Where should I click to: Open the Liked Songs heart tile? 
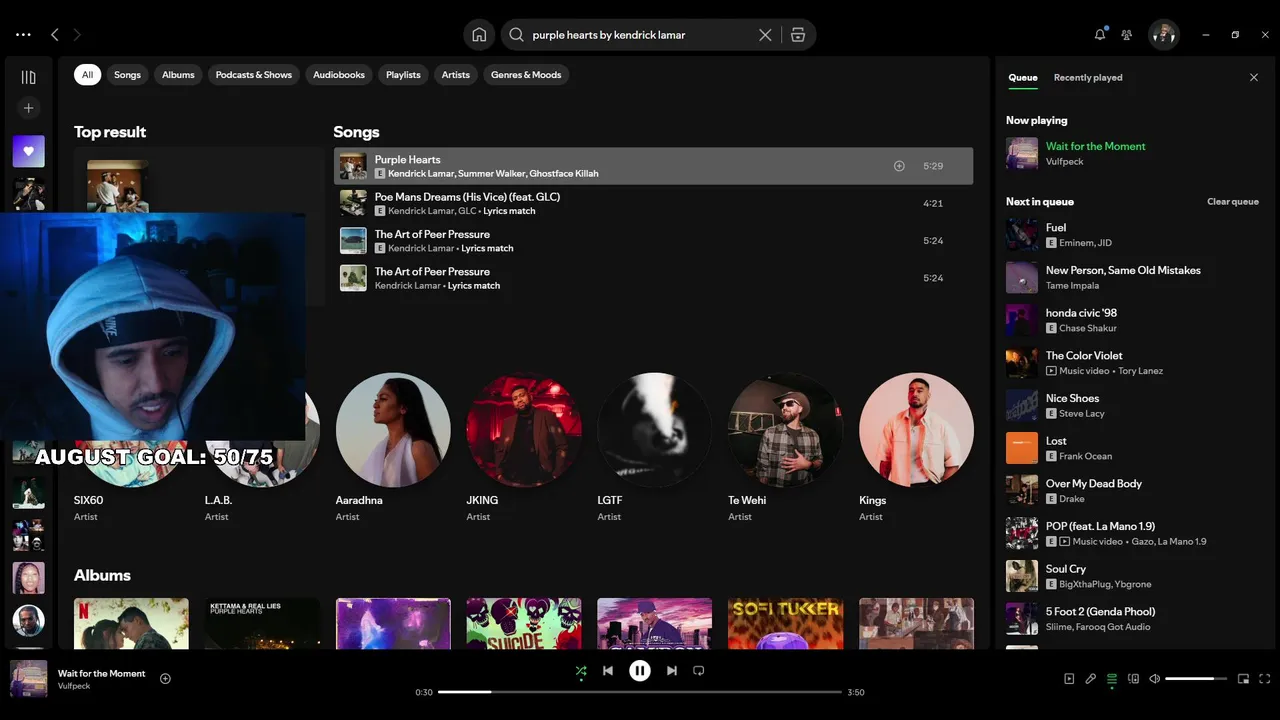(x=28, y=151)
